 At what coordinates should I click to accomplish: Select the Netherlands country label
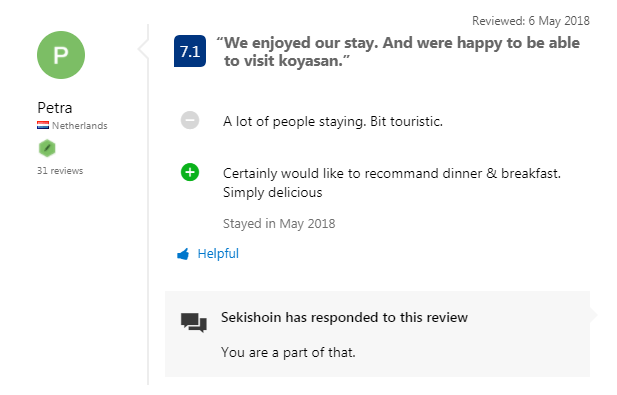point(80,126)
